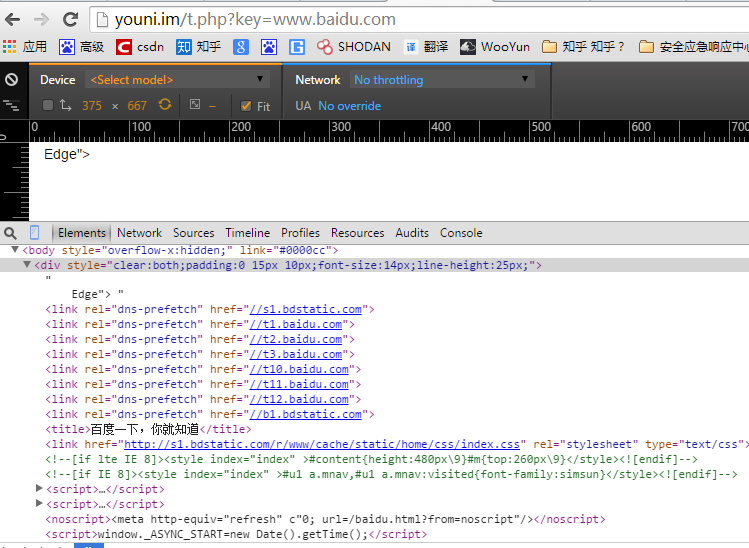This screenshot has height=548, width=749.
Task: Follow the //t3.baidu.com link
Action: (296, 355)
